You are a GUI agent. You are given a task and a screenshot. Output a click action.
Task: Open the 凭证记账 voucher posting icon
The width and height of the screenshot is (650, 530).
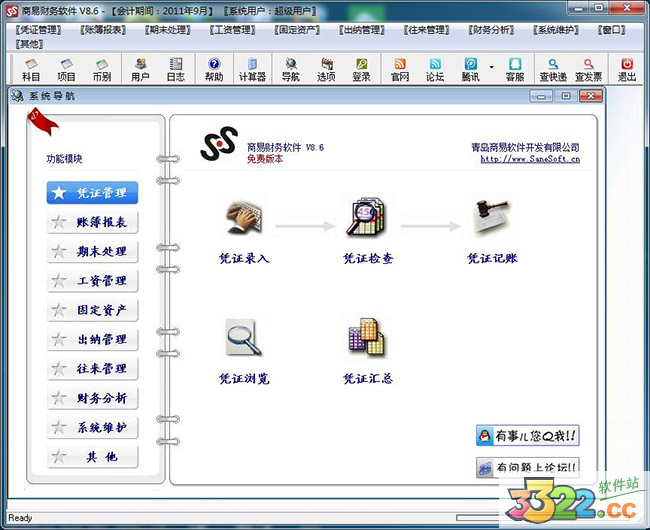click(x=492, y=217)
